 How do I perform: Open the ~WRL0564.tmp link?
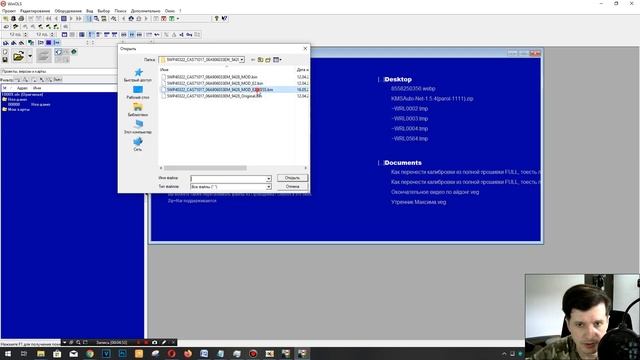[x=409, y=138]
